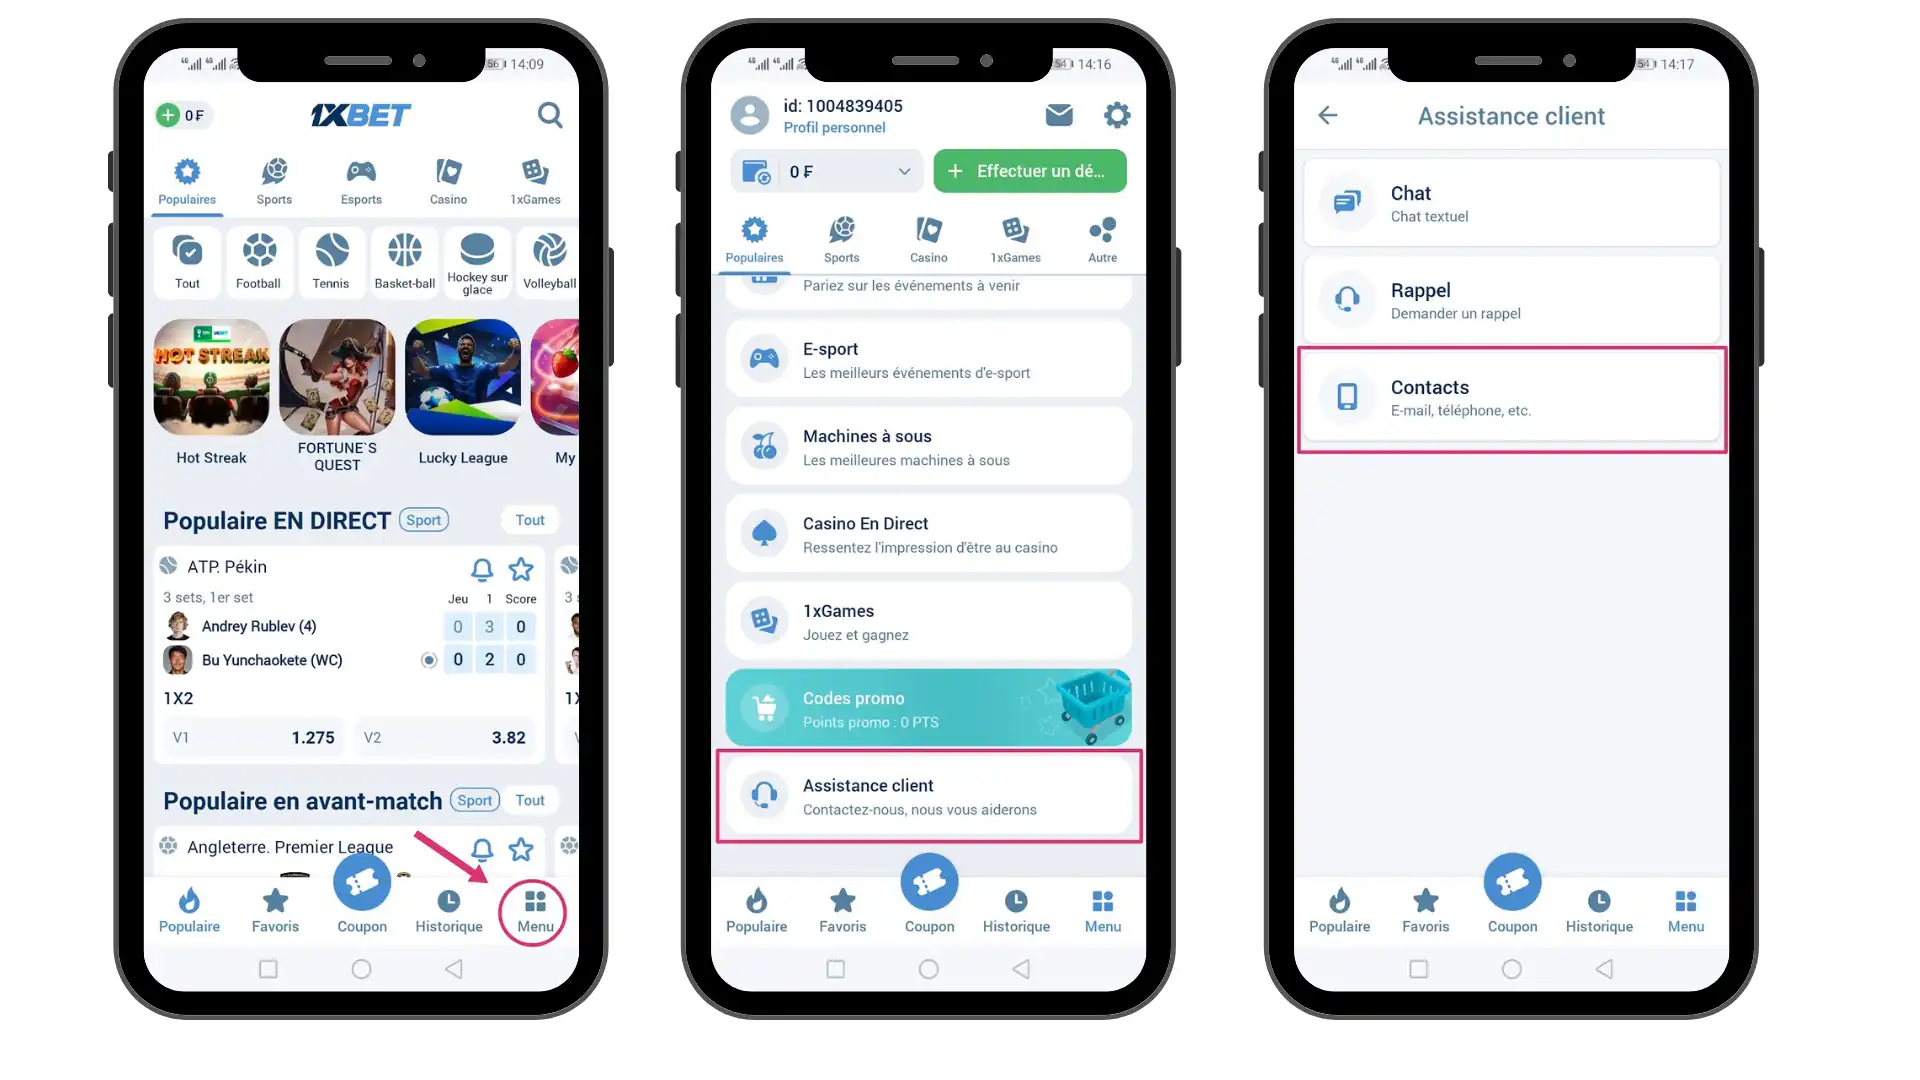Tap the Historique clock icon
This screenshot has width=1920, height=1080.
(447, 902)
